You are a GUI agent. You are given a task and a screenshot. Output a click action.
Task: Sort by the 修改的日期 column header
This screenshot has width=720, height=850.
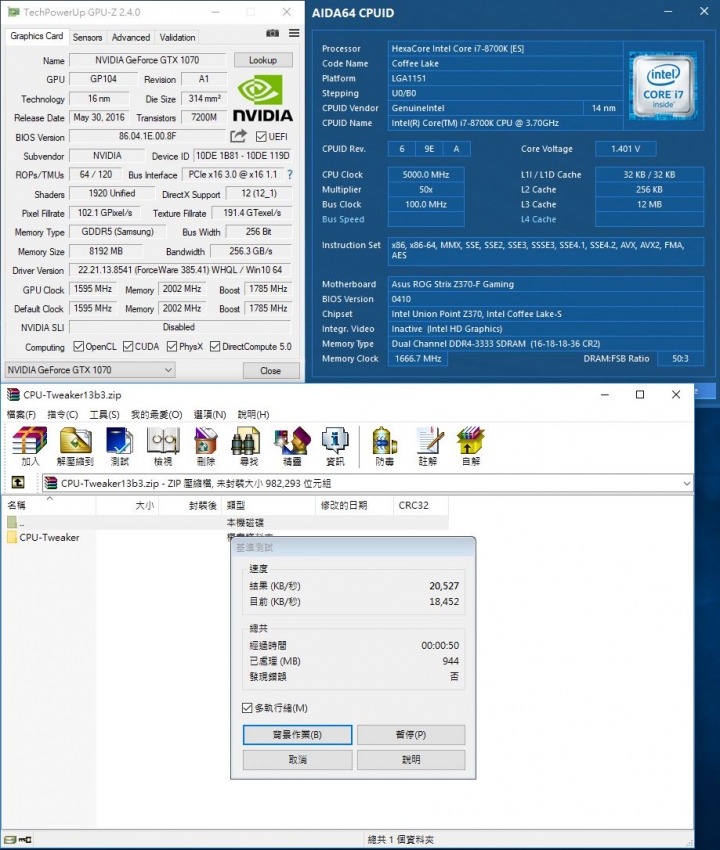coord(354,505)
